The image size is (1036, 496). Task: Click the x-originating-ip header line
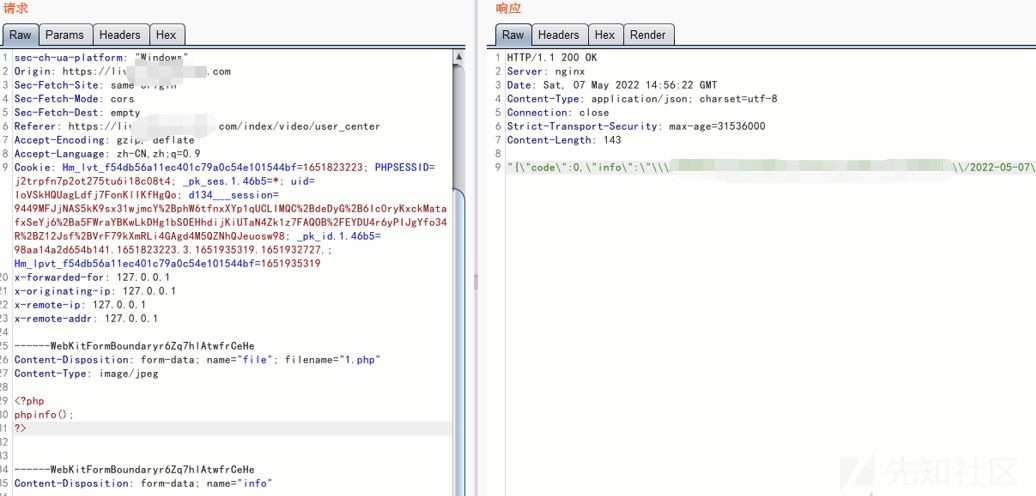[x=95, y=291]
